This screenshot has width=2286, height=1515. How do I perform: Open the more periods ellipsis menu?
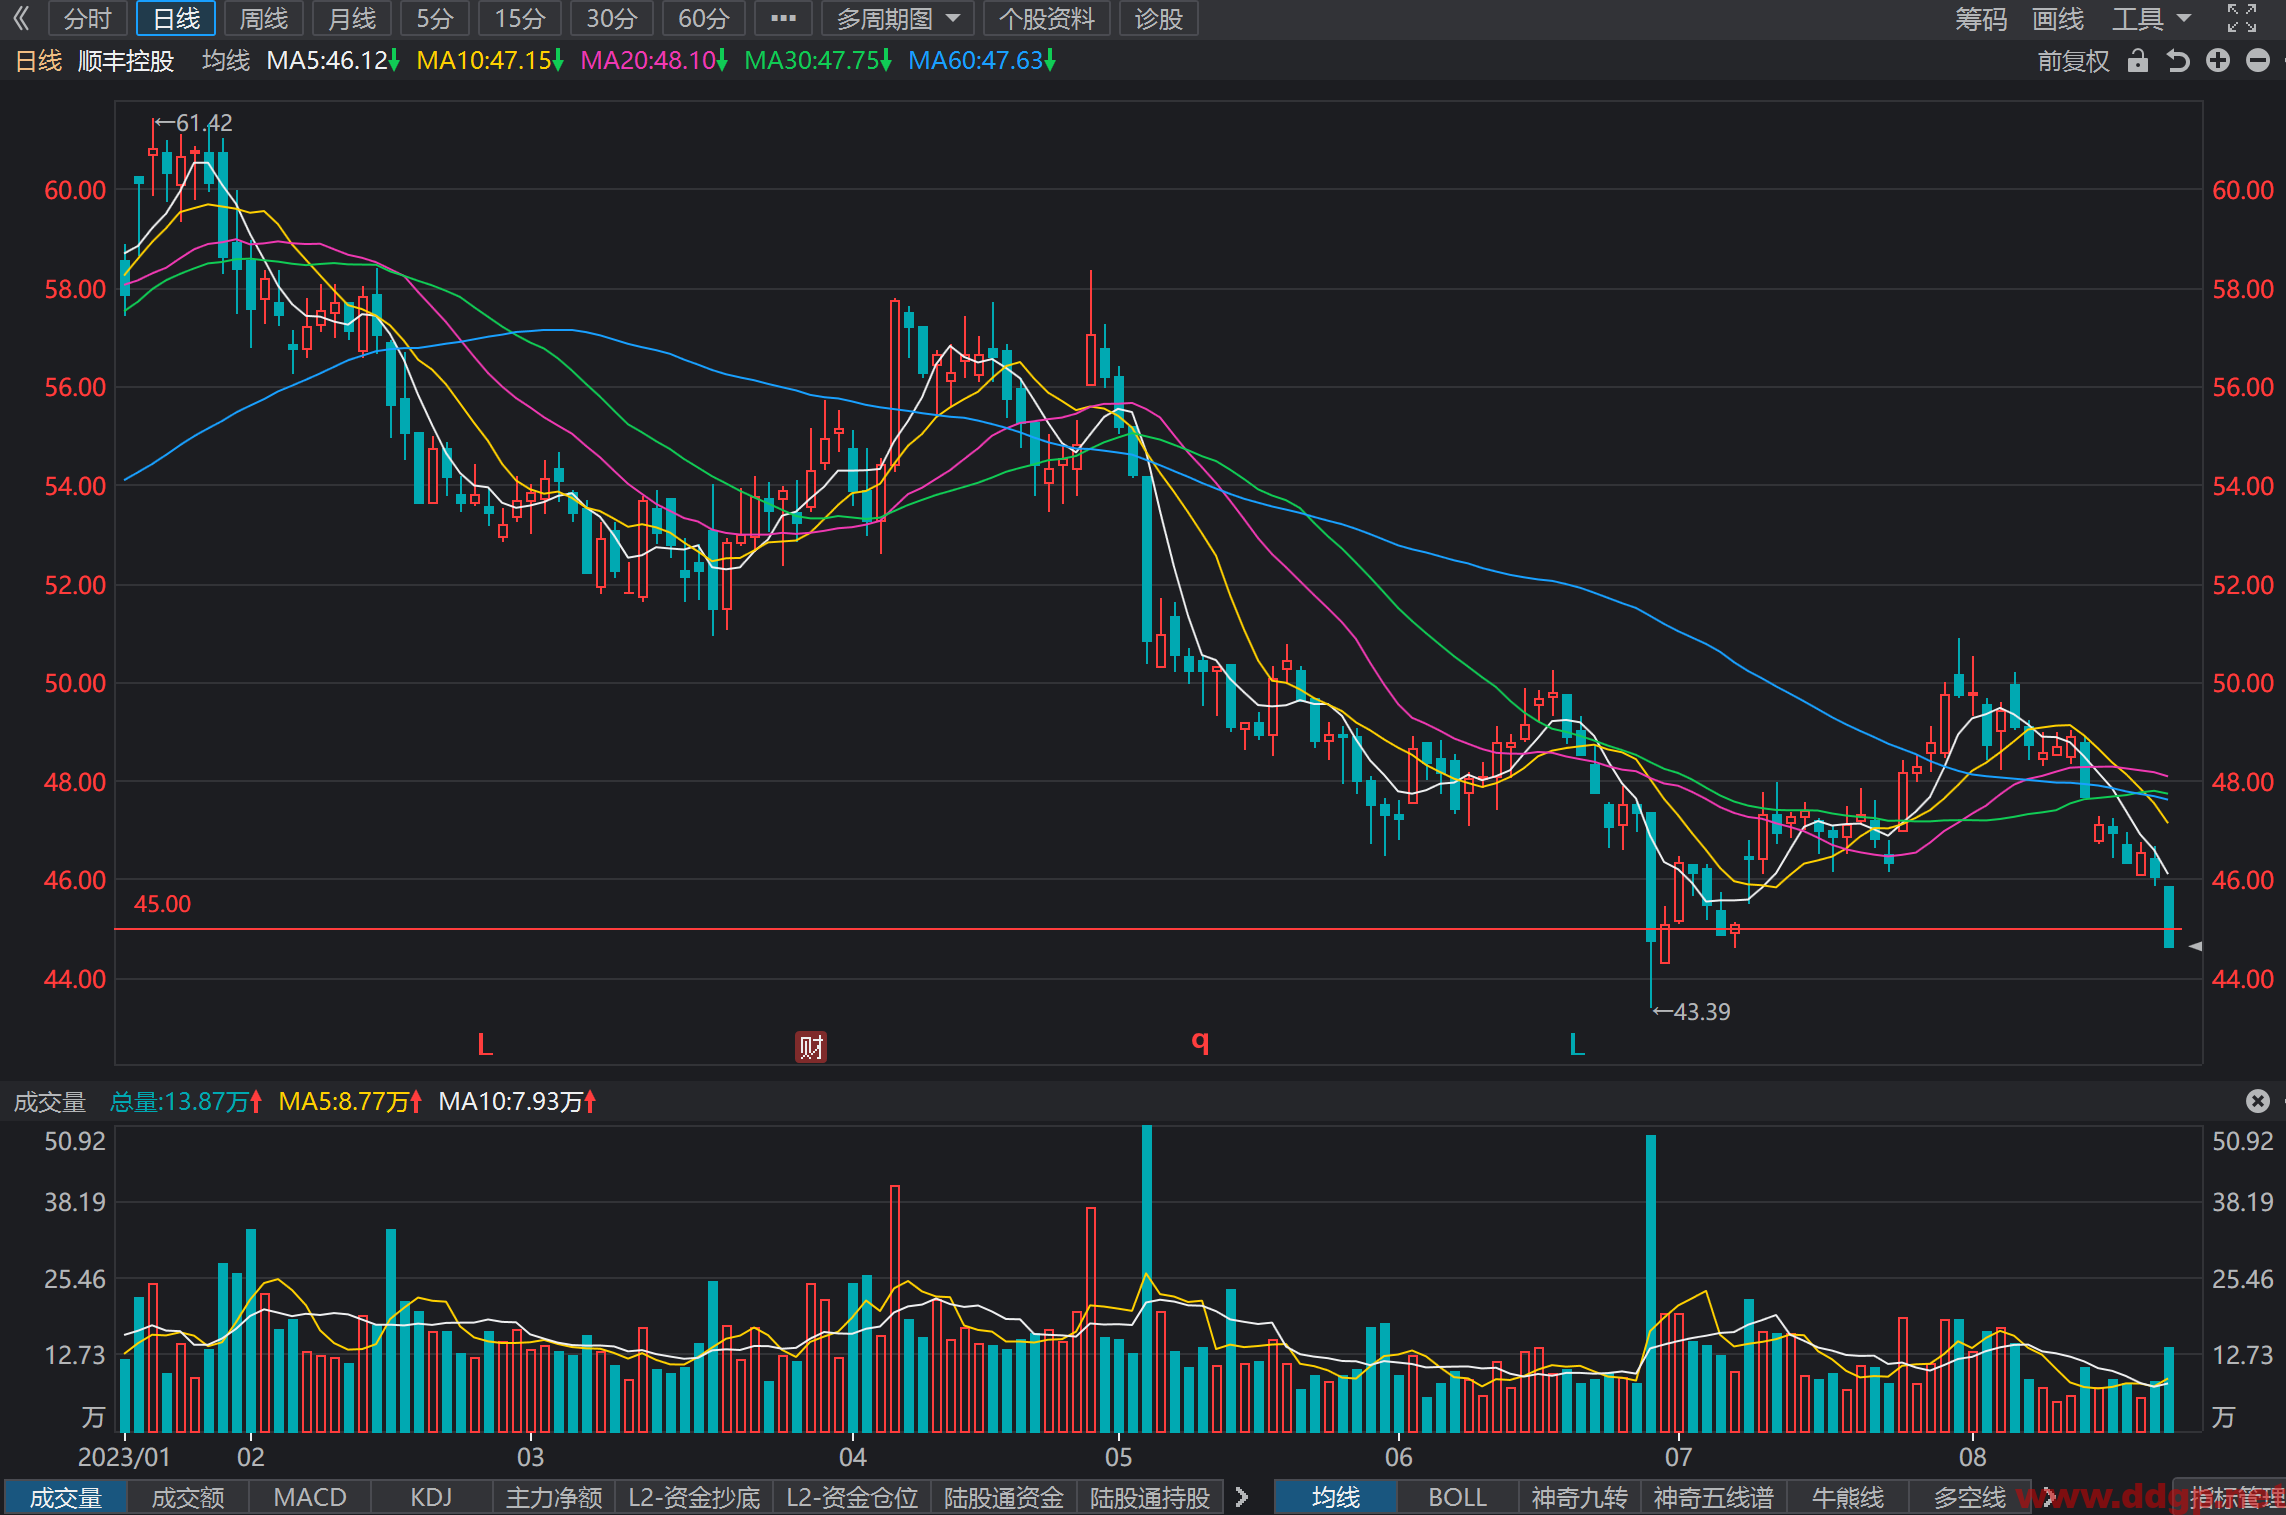(x=784, y=18)
